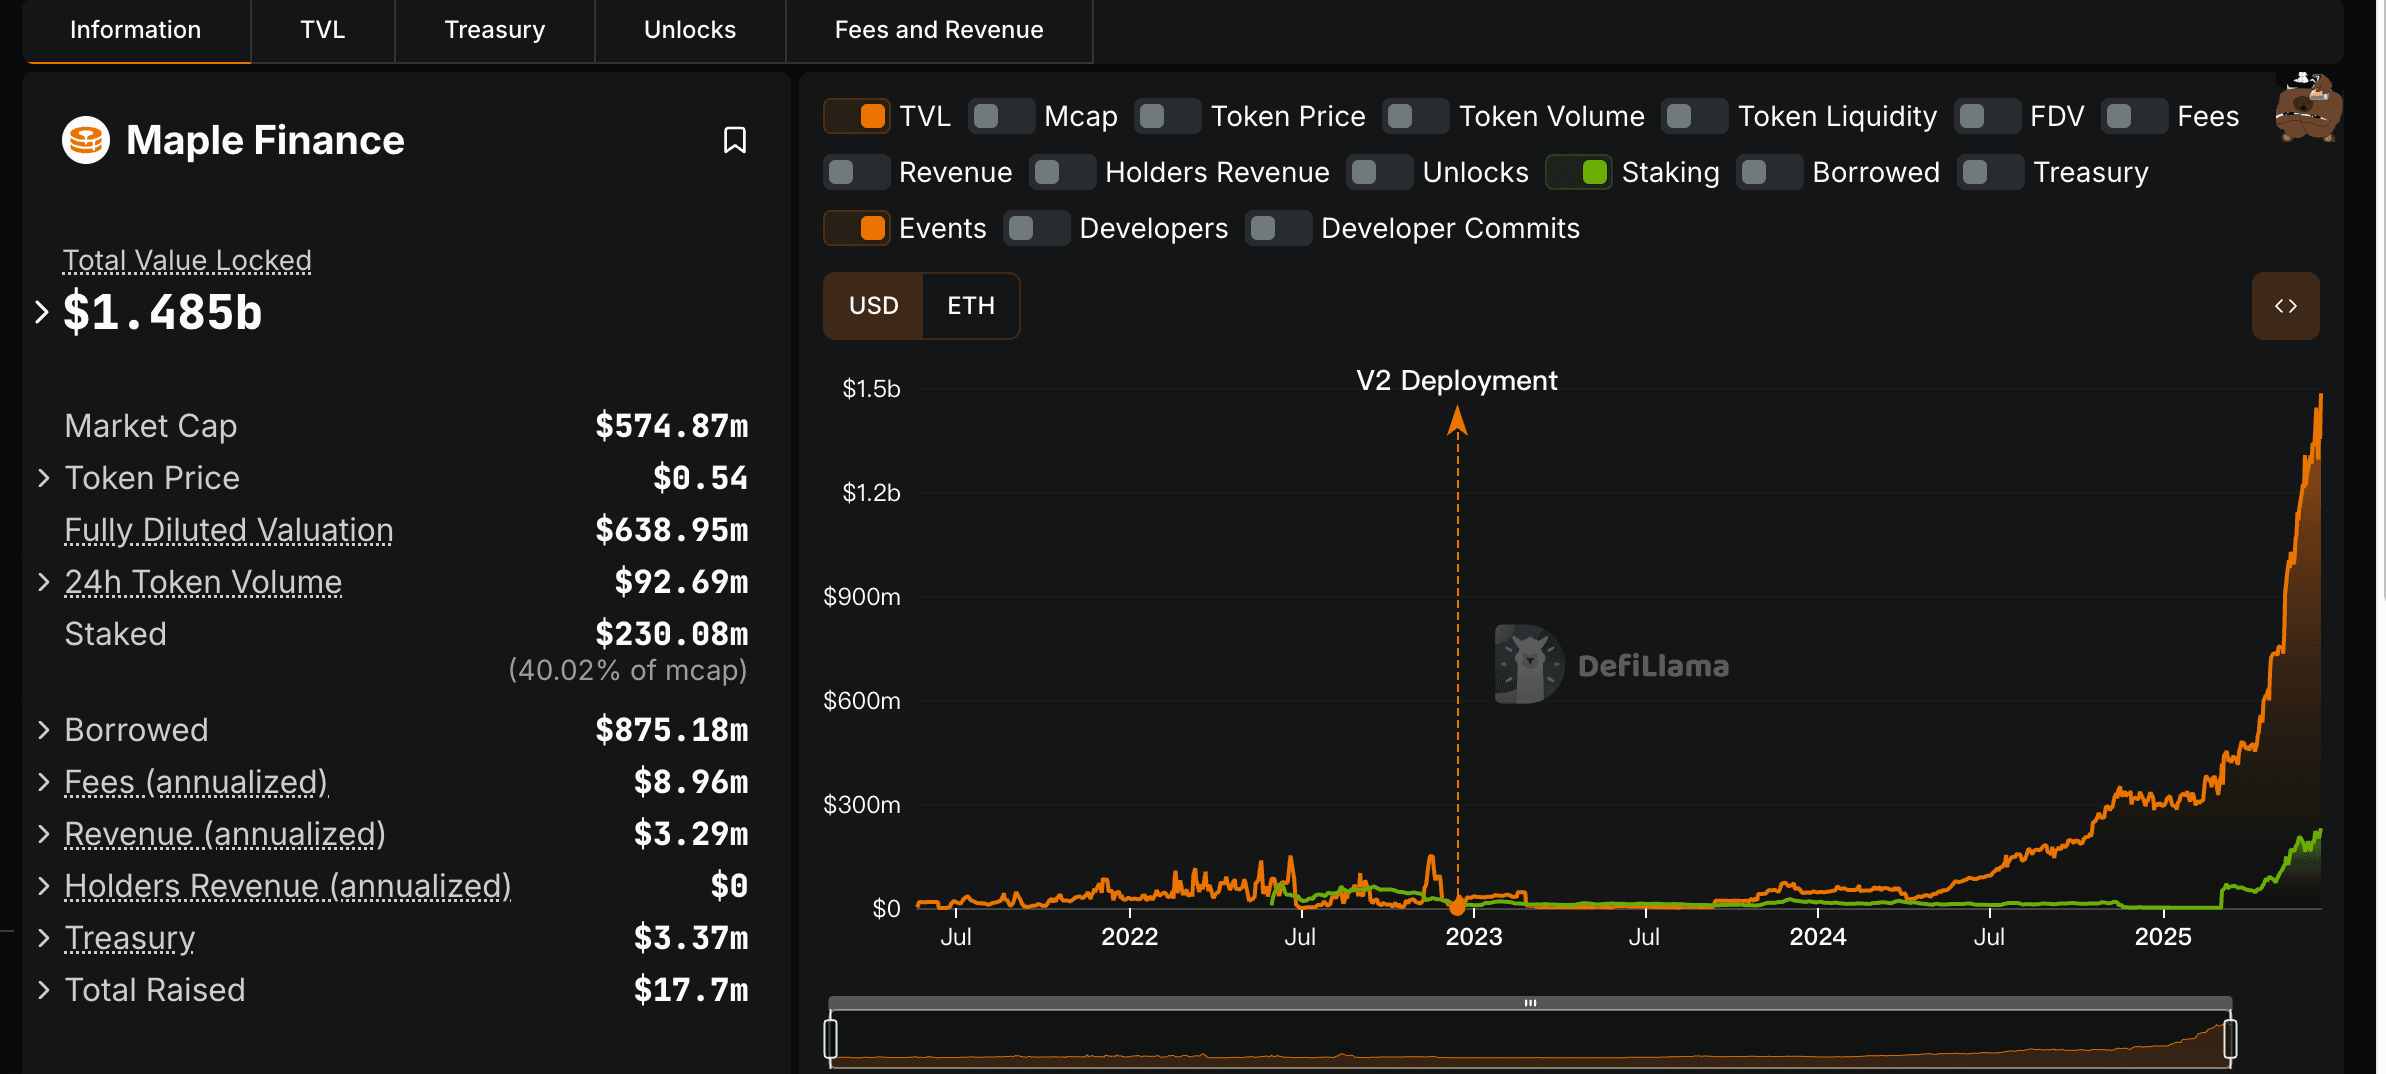Viewport: 2386px width, 1074px height.
Task: Expand Holders Revenue (annualized) row
Action: 44,886
